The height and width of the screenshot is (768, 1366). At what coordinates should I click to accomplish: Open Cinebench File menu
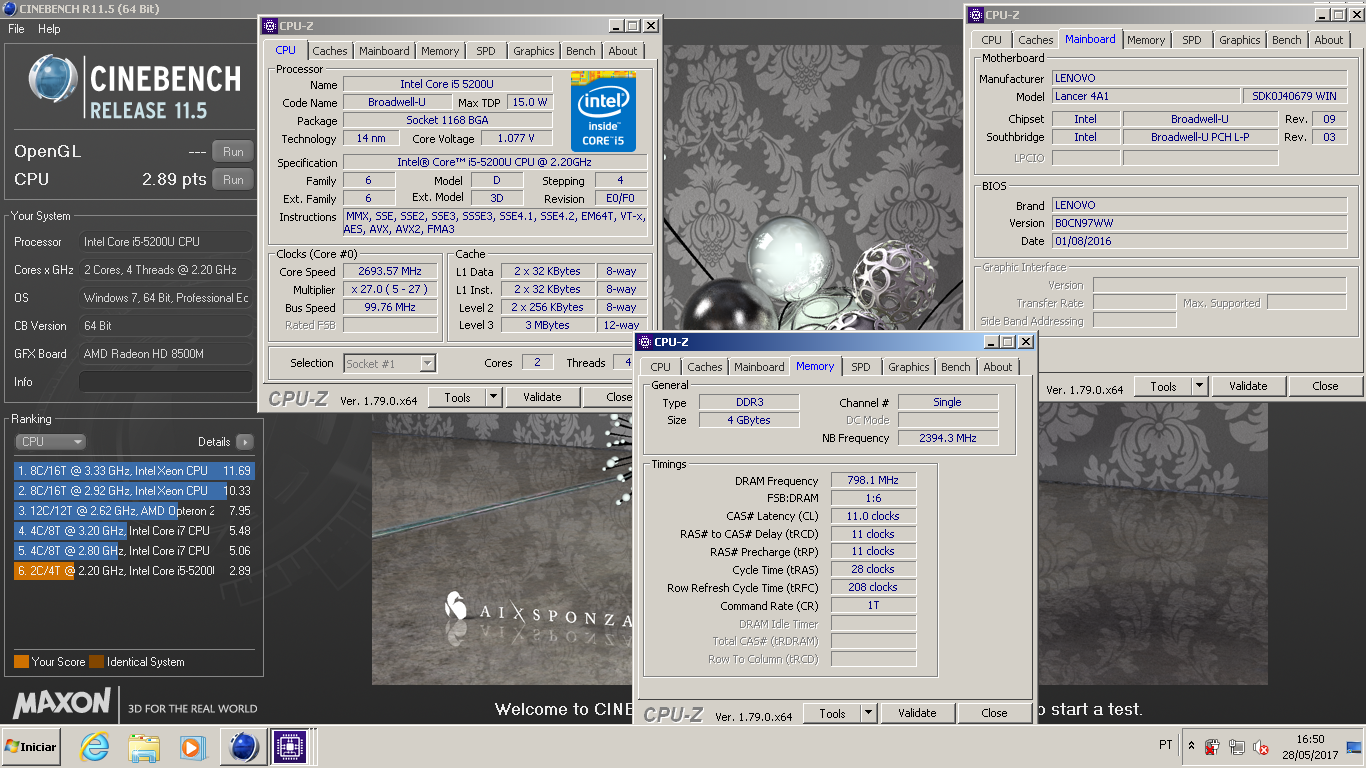[16, 29]
